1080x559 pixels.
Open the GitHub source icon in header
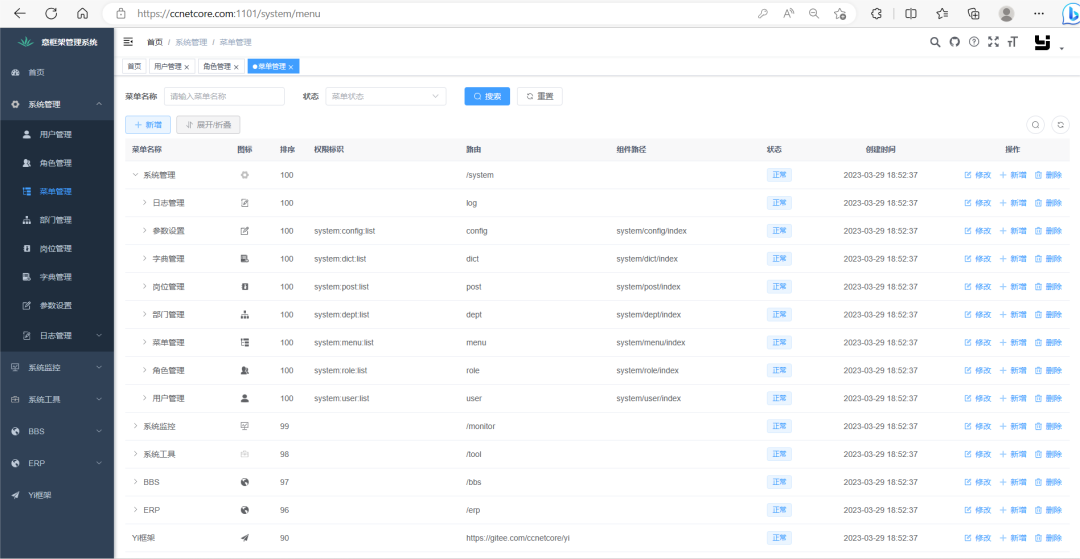click(x=954, y=42)
